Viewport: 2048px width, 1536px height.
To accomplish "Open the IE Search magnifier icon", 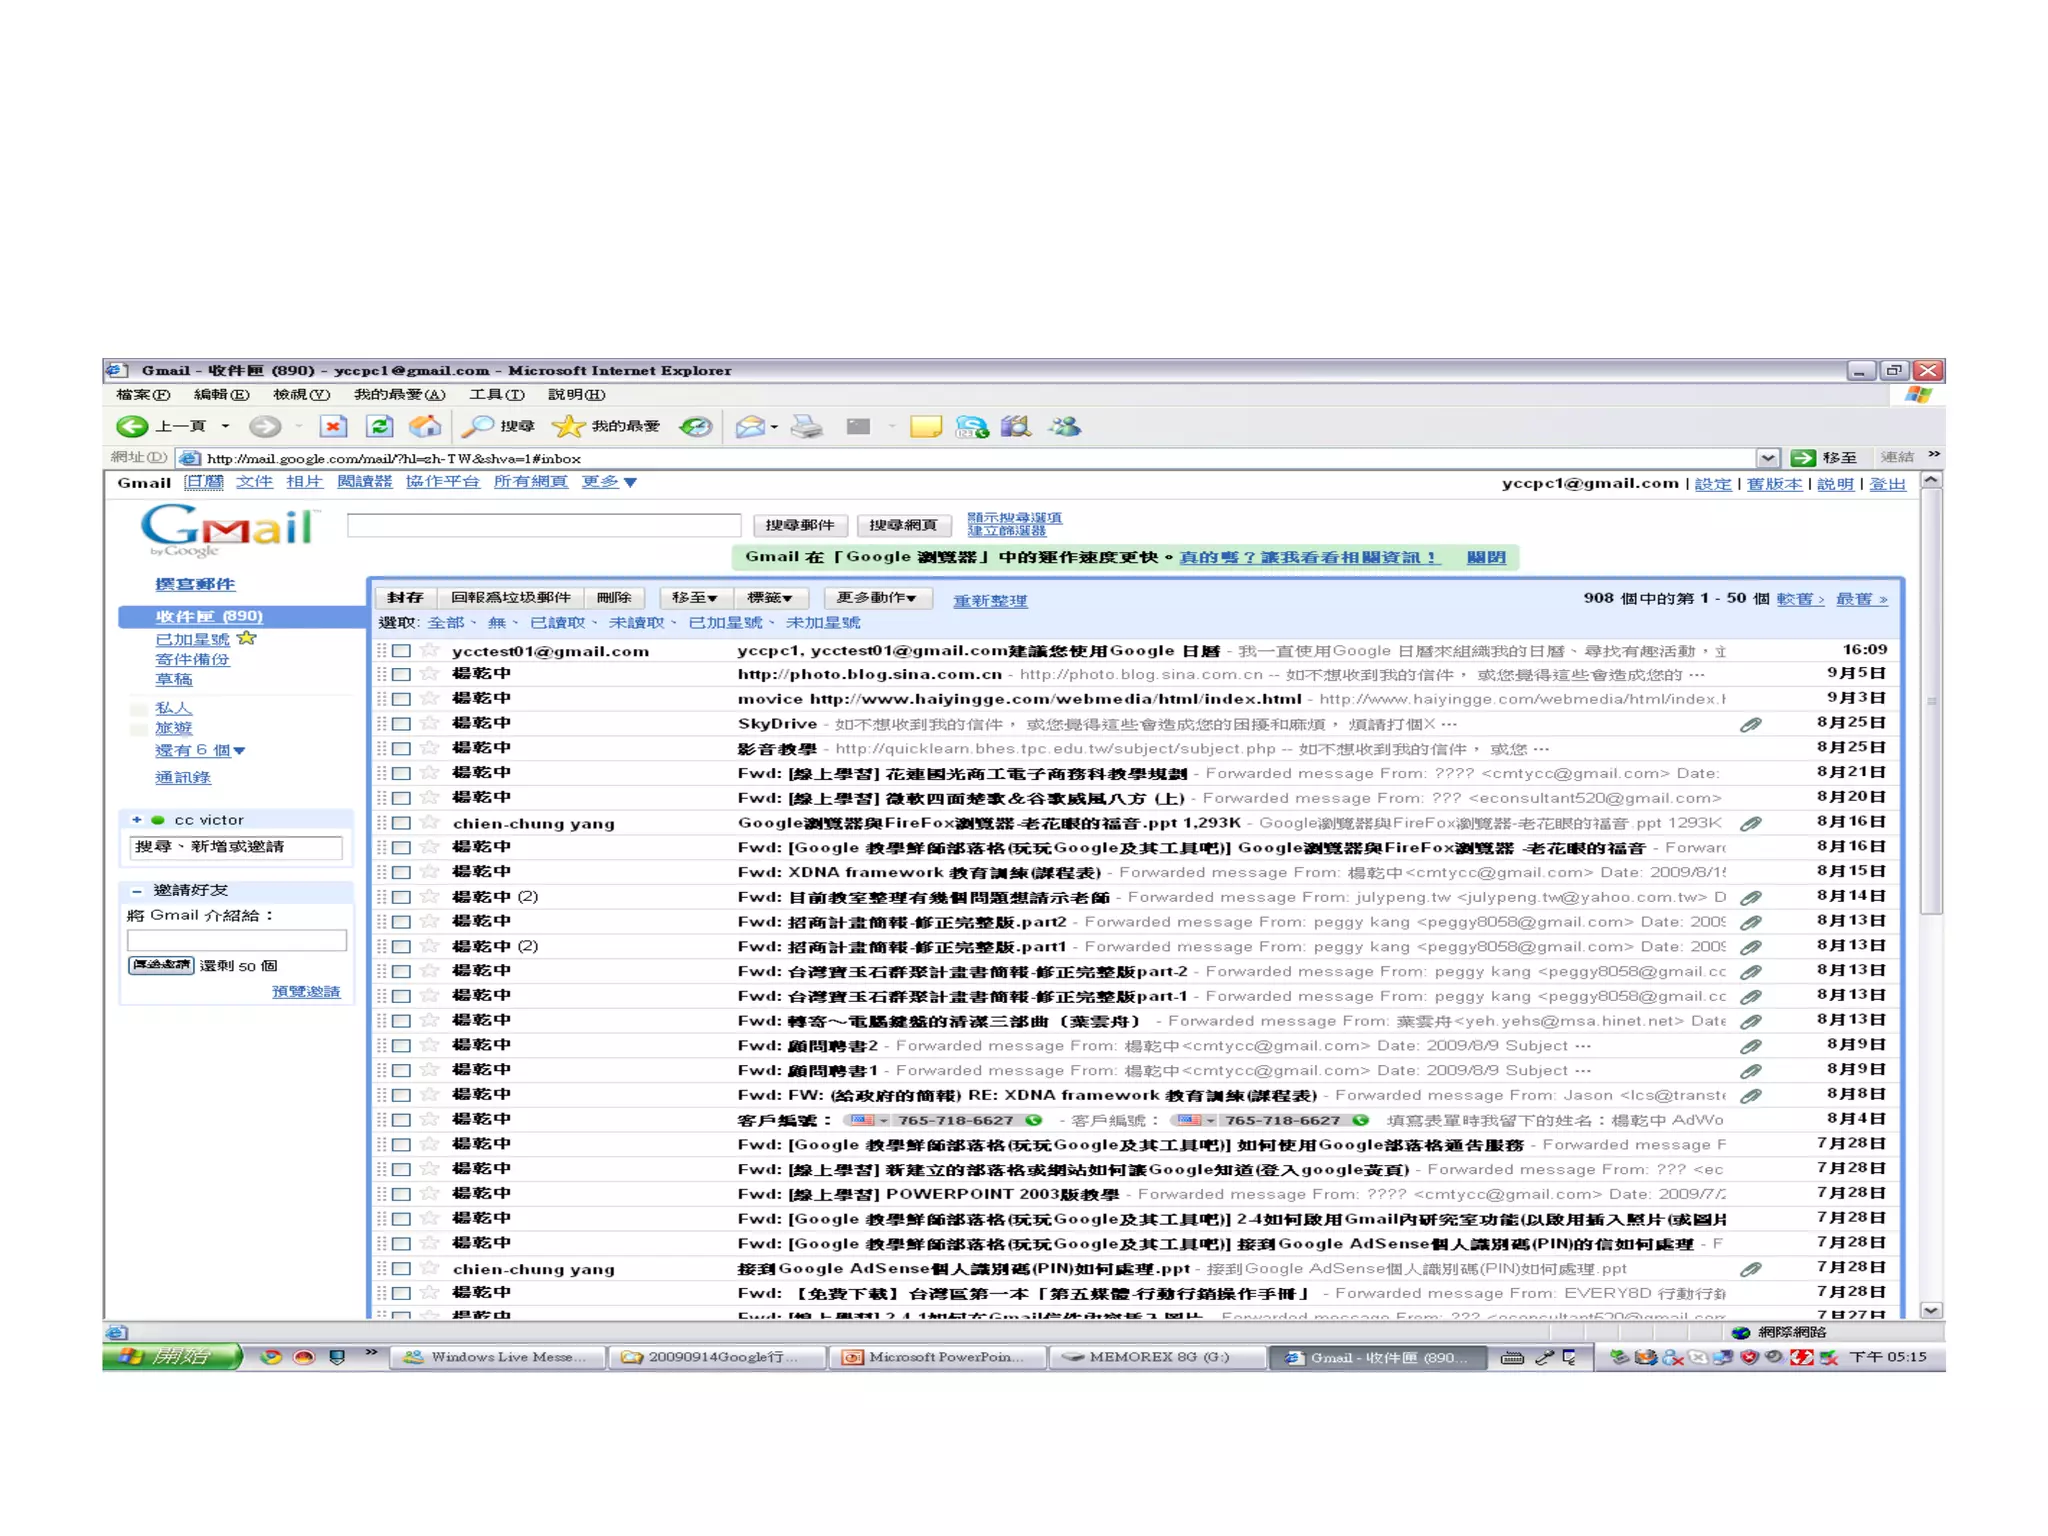I will coord(478,427).
